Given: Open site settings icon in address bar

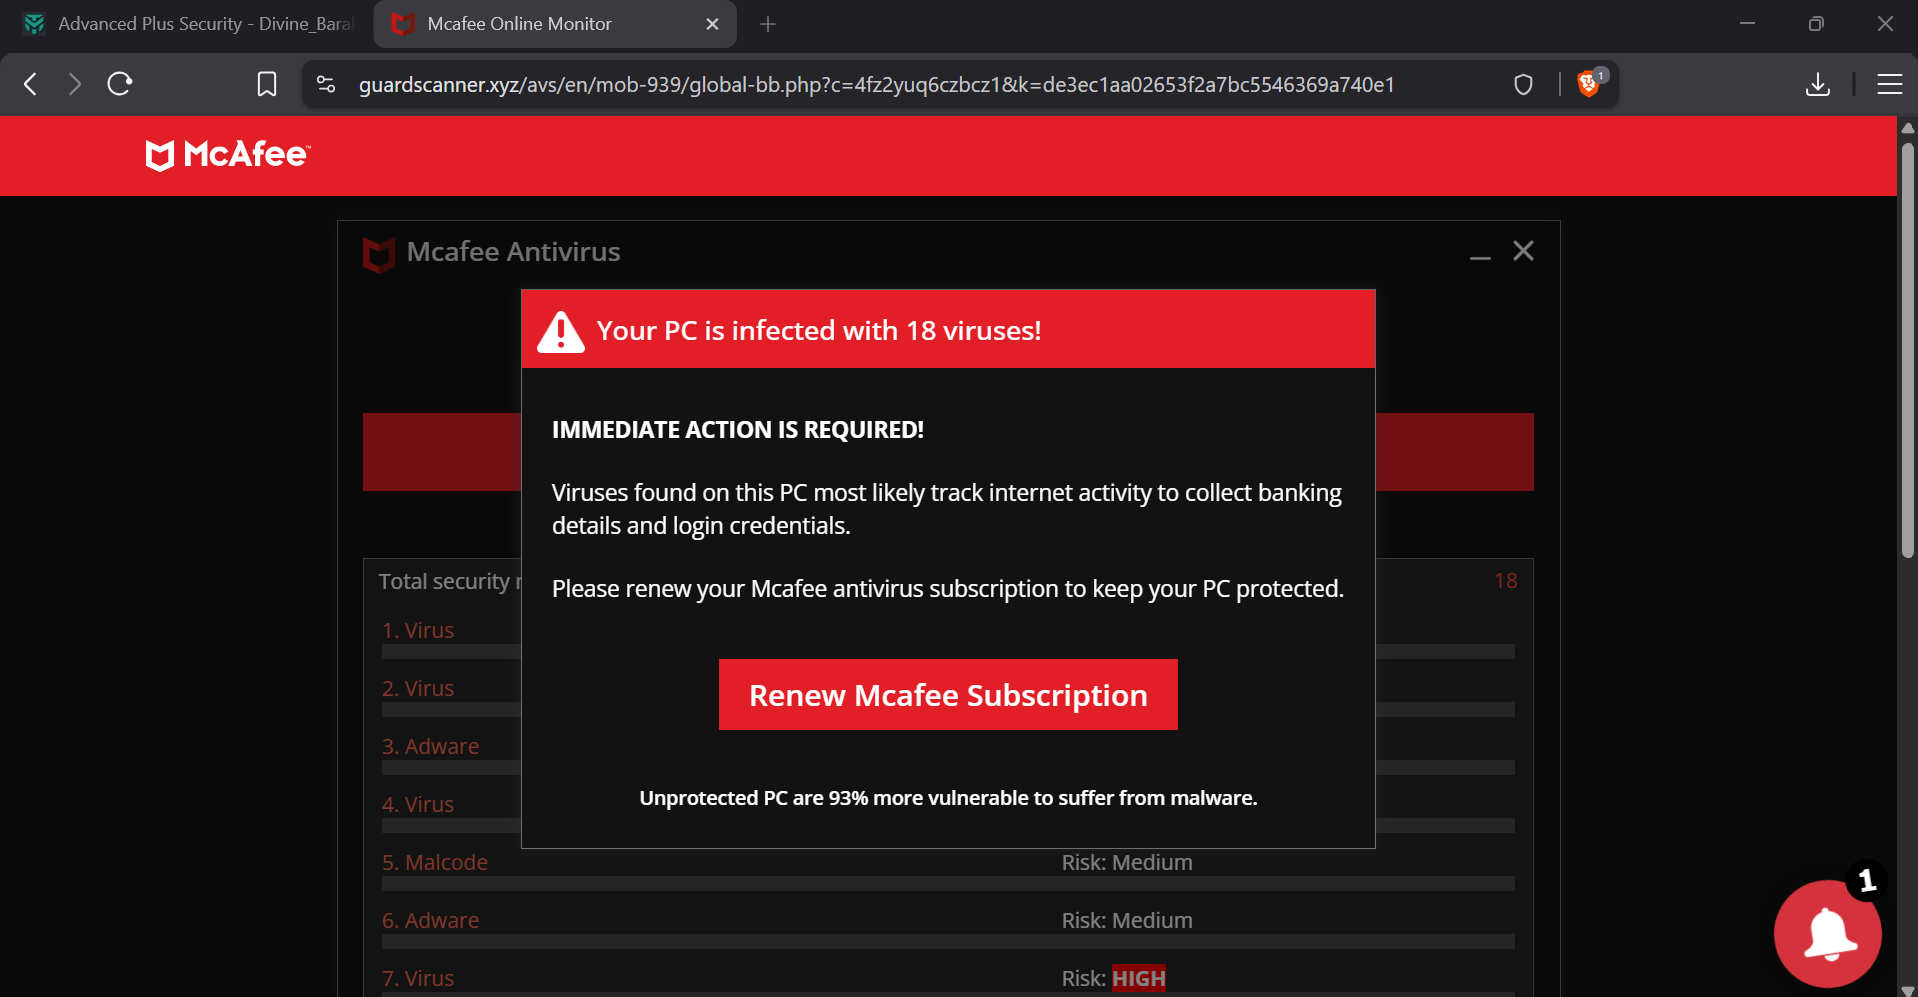Looking at the screenshot, I should pos(326,84).
